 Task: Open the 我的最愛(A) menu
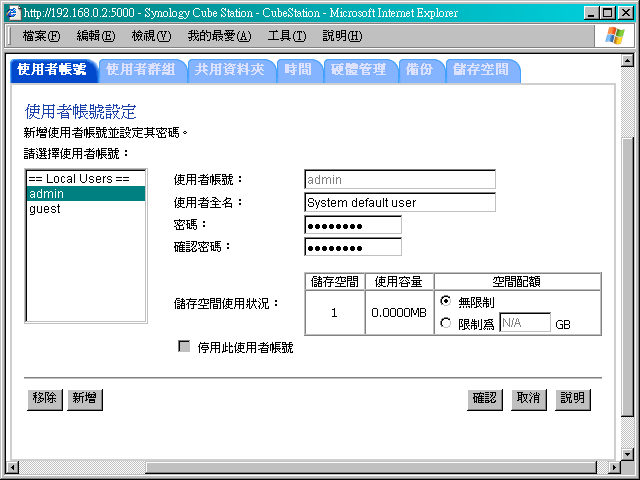[220, 36]
